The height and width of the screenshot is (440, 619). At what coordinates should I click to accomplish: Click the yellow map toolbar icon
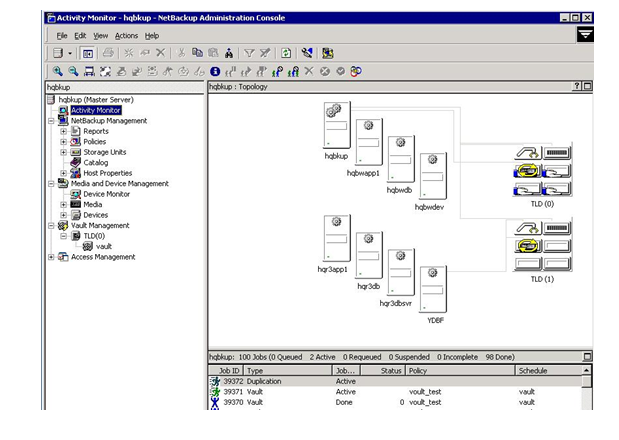pos(328,53)
